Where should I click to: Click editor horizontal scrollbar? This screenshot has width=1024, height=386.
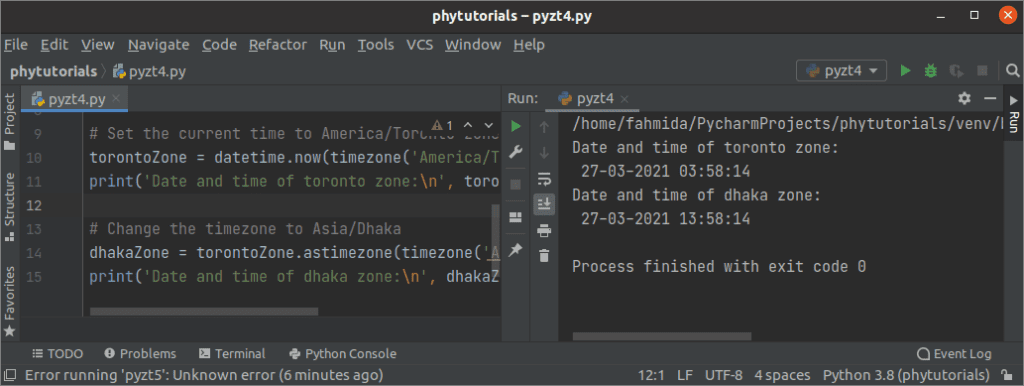pyautogui.click(x=204, y=312)
